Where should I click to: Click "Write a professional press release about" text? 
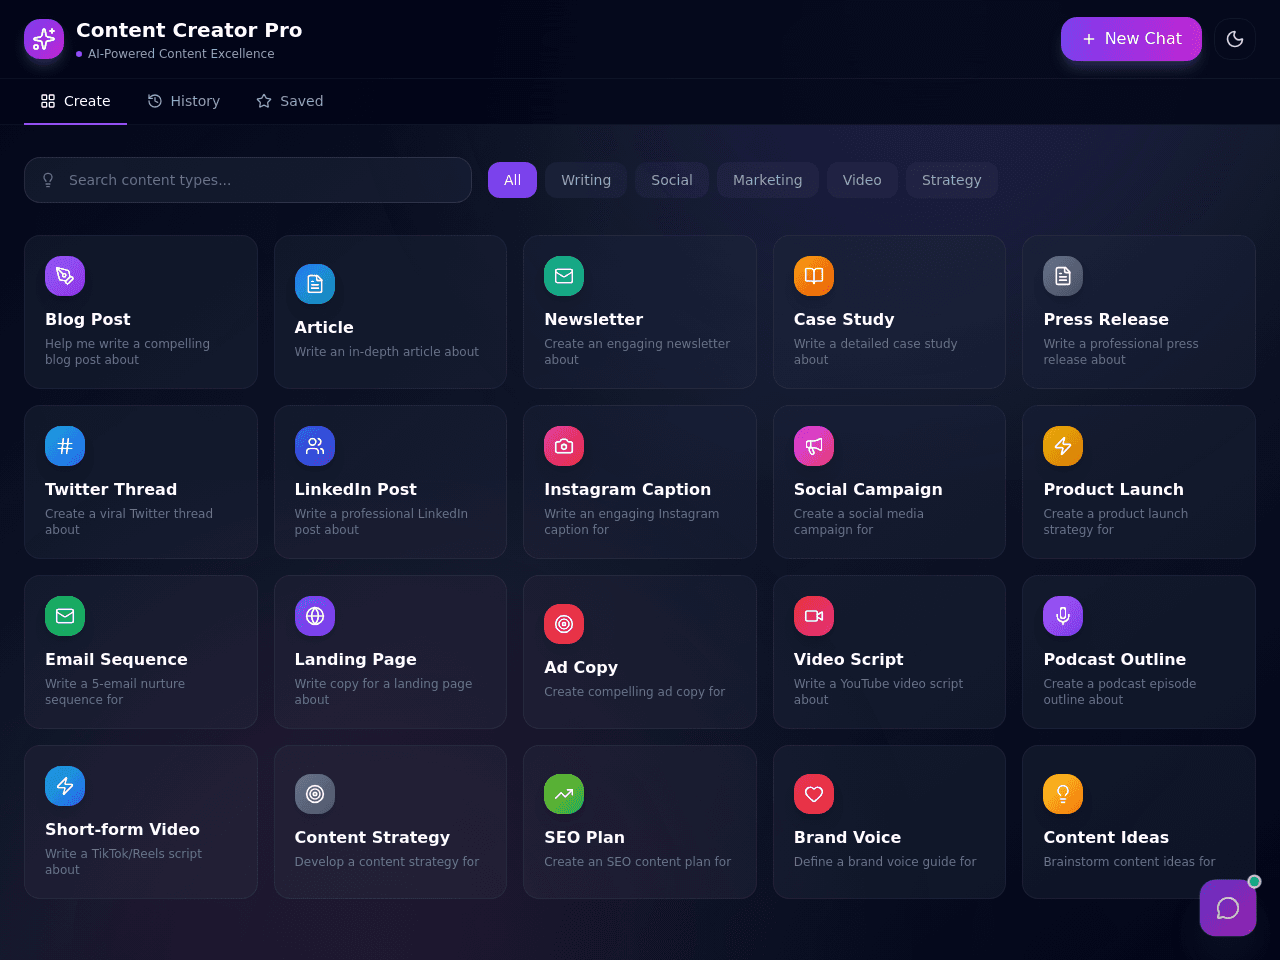tap(1121, 352)
